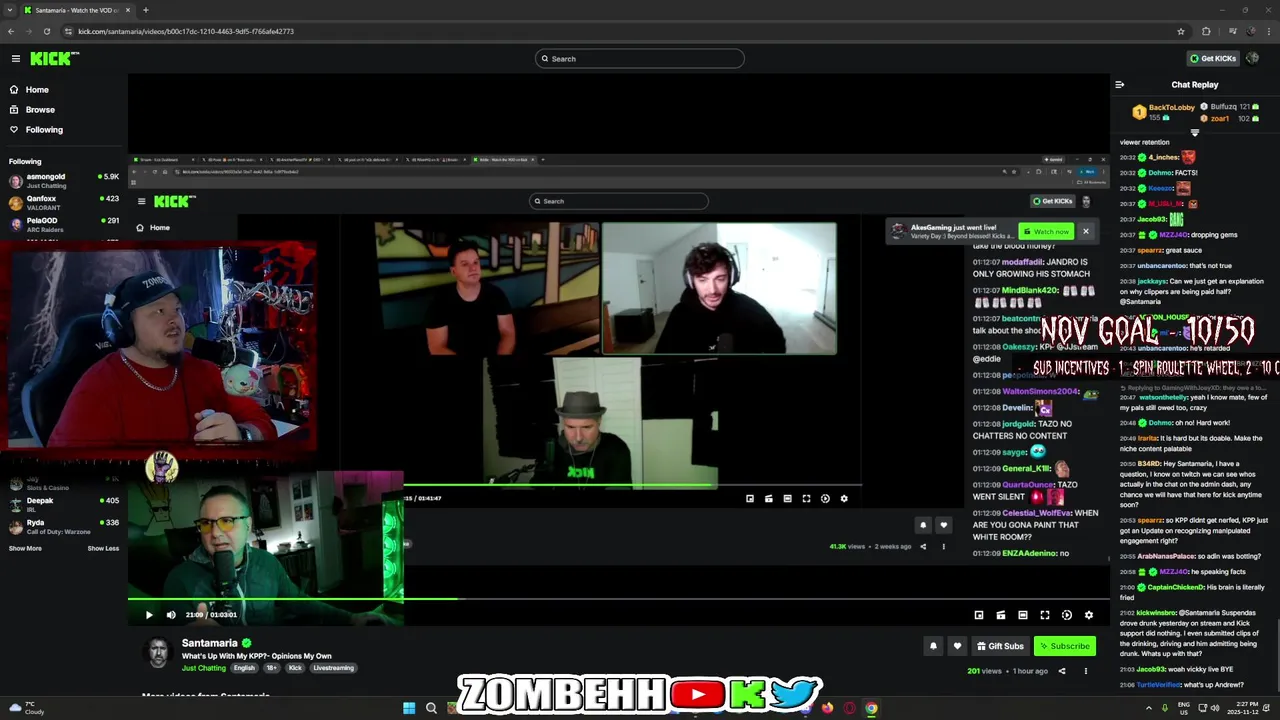This screenshot has width=1280, height=720.
Task: Open main player settings gear
Action: (1089, 615)
